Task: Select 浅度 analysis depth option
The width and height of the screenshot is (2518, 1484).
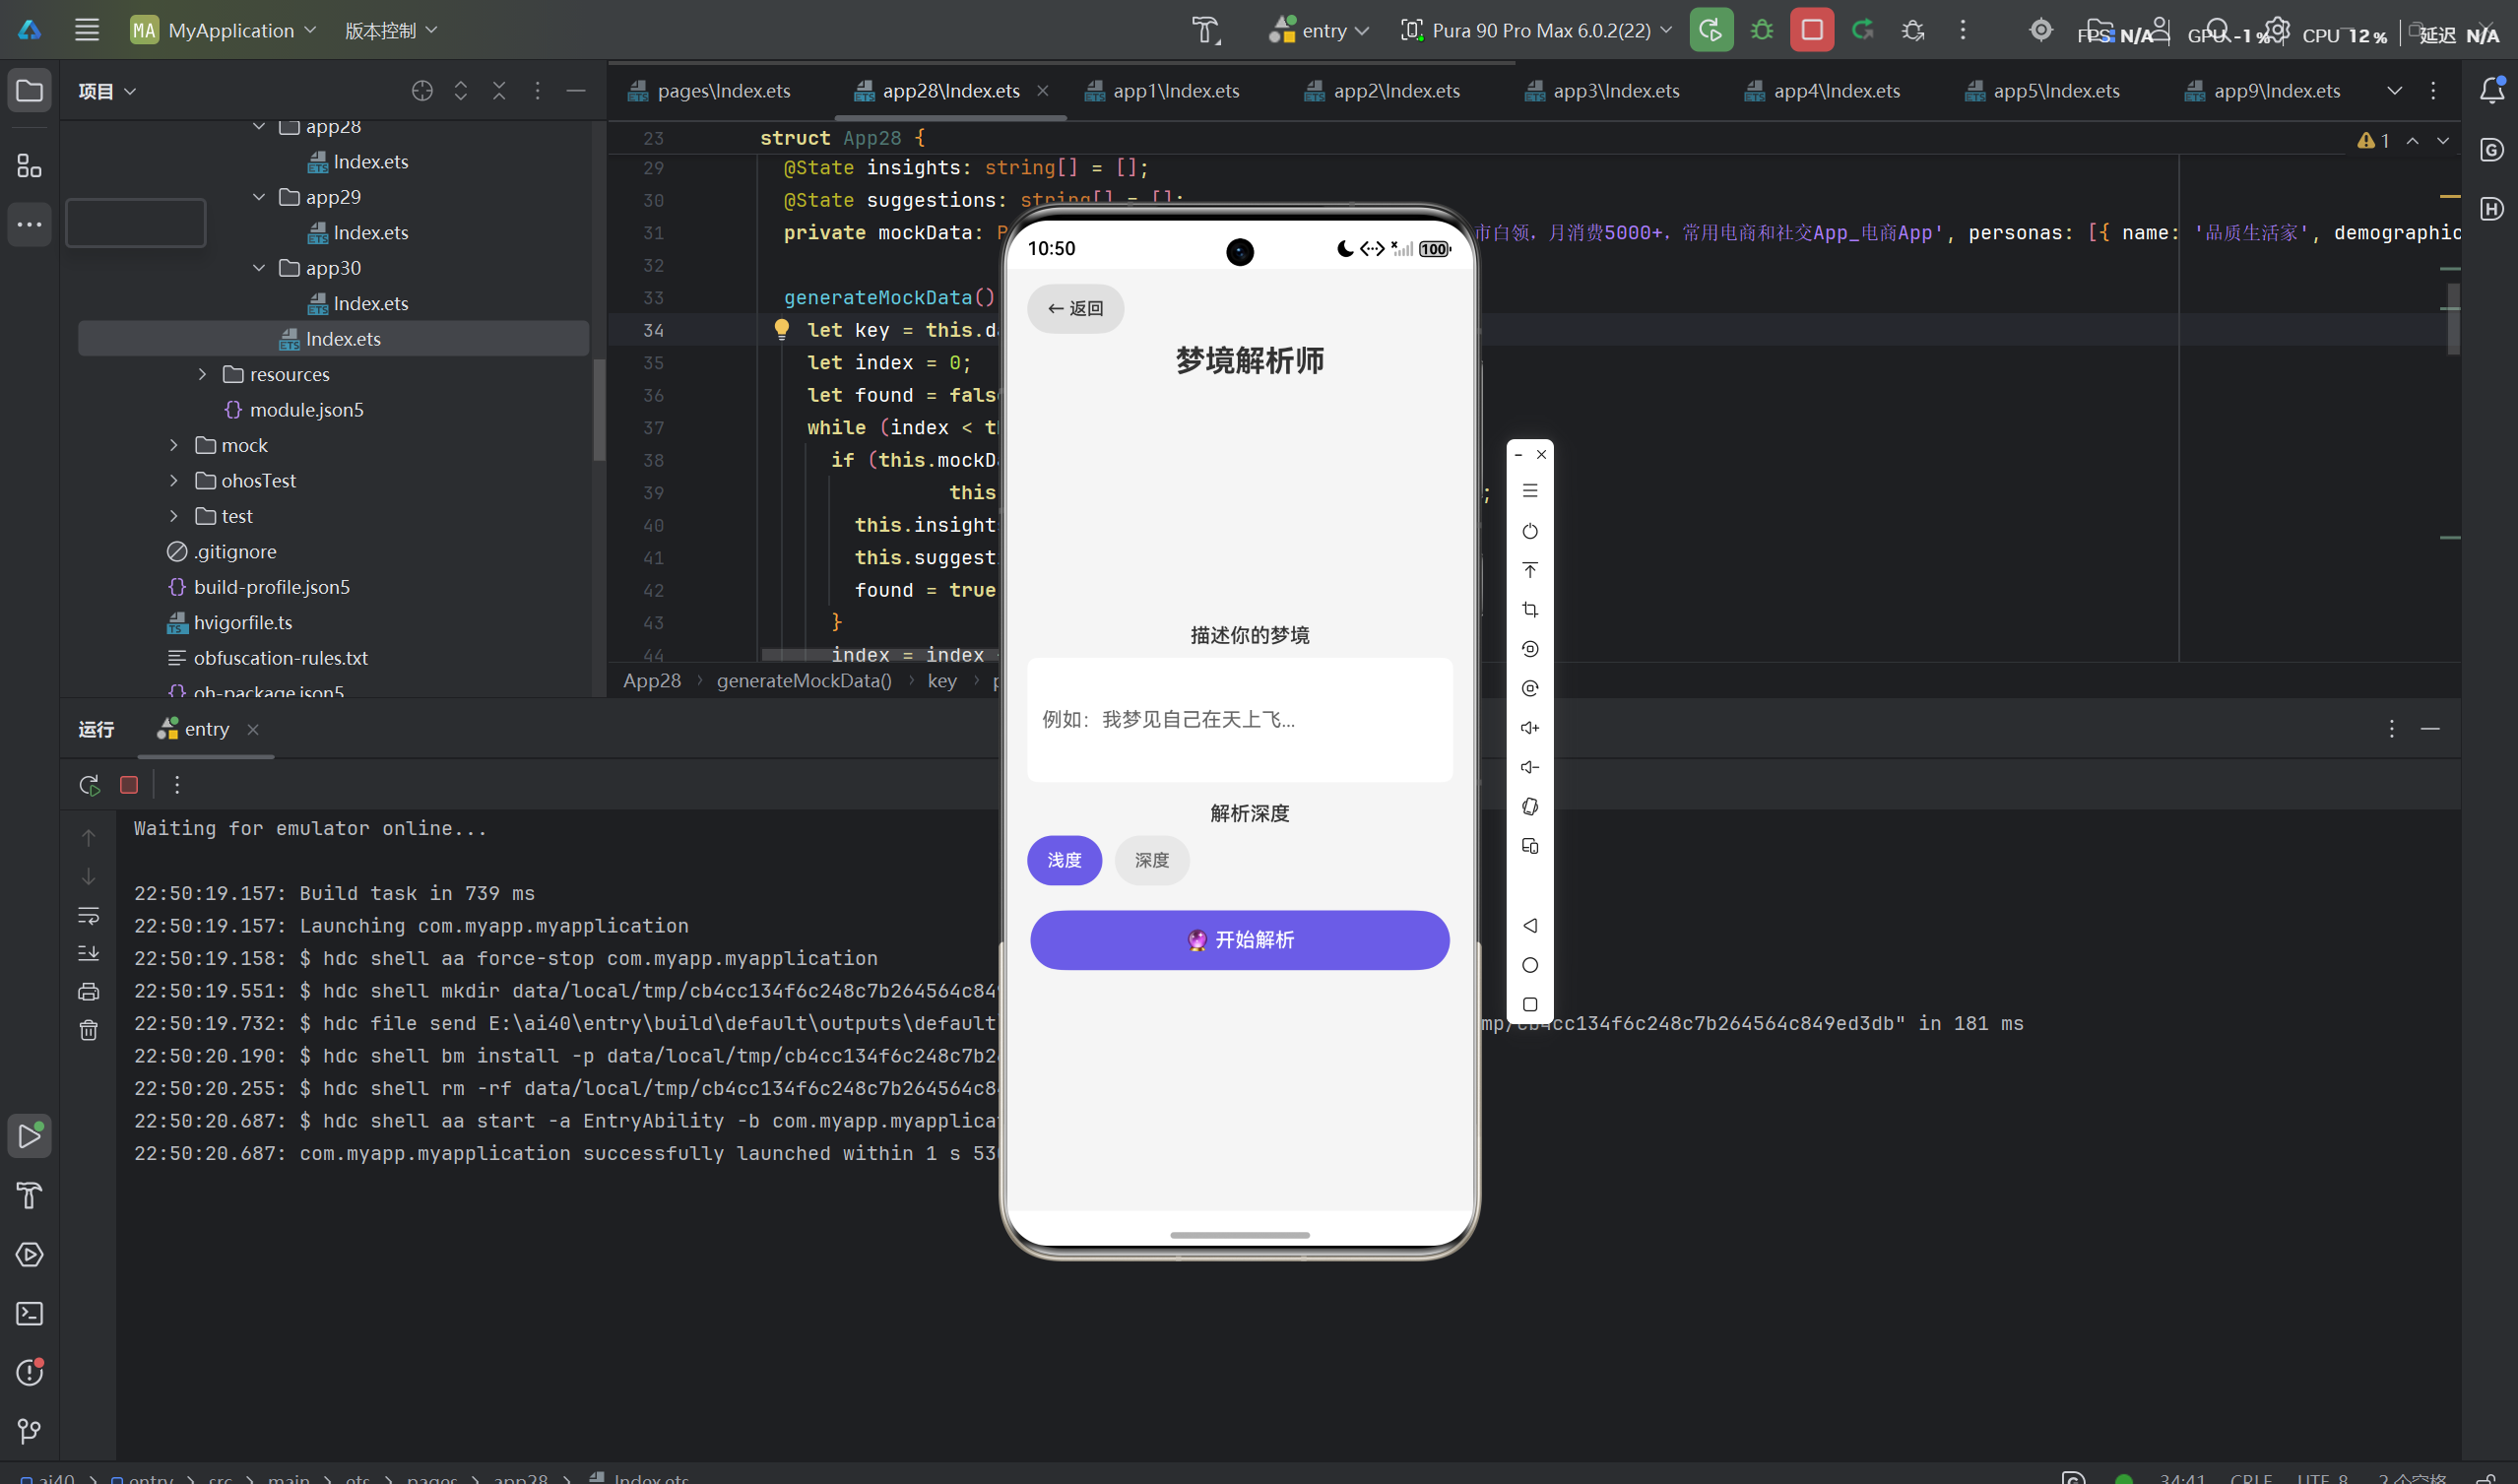Action: point(1064,860)
